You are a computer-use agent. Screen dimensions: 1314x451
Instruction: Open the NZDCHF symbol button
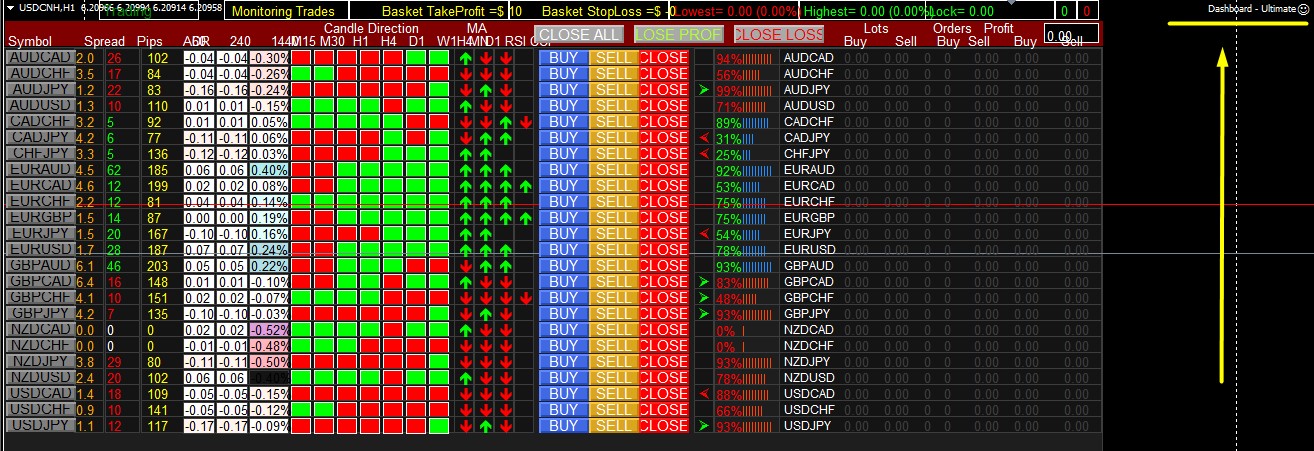39,346
